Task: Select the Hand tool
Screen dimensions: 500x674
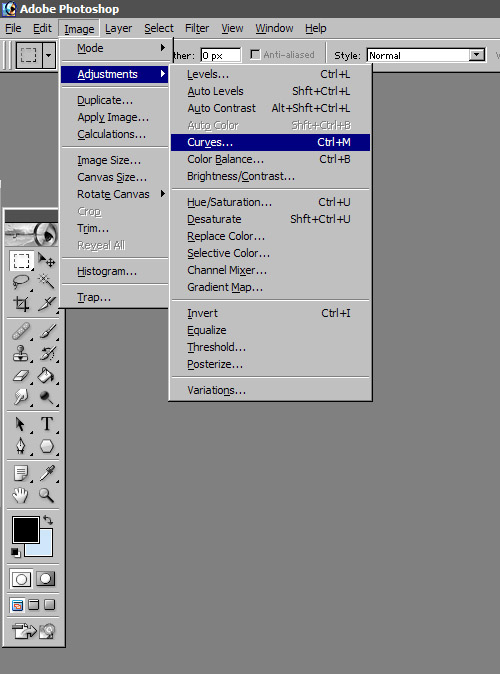Action: [21, 495]
